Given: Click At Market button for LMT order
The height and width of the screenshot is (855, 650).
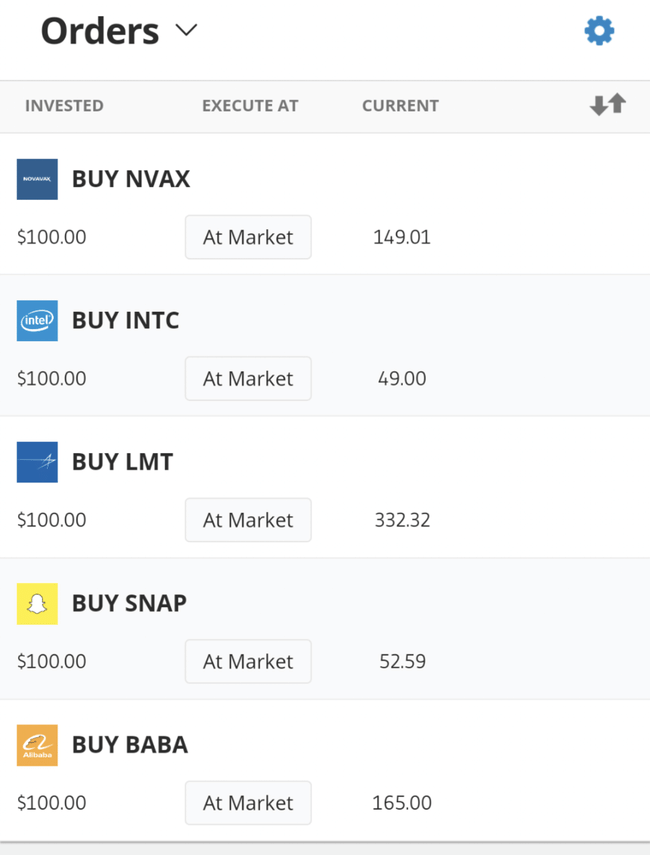Looking at the screenshot, I should [248, 520].
